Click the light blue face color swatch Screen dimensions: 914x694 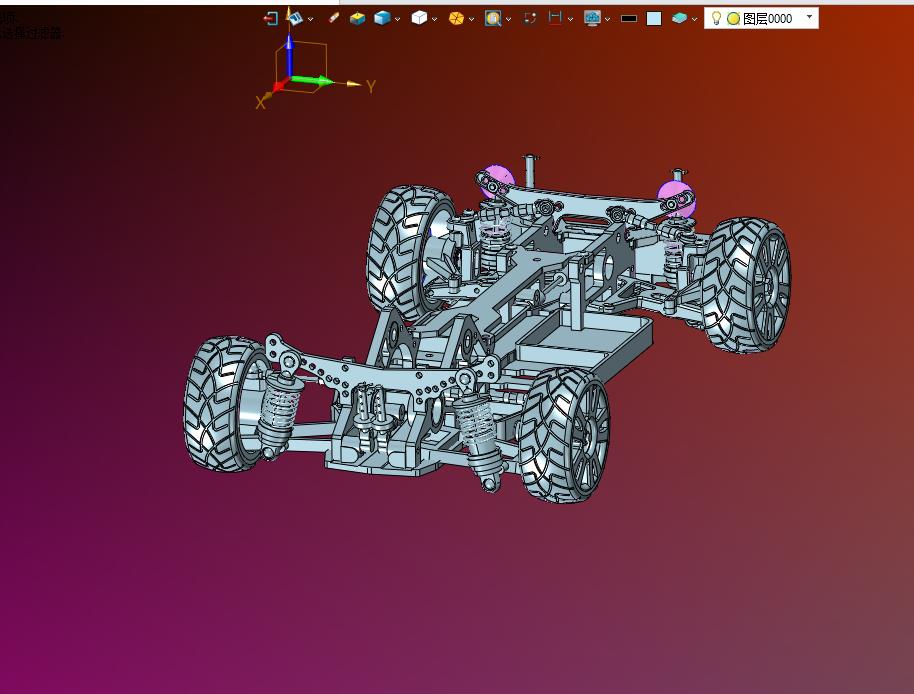[x=654, y=19]
